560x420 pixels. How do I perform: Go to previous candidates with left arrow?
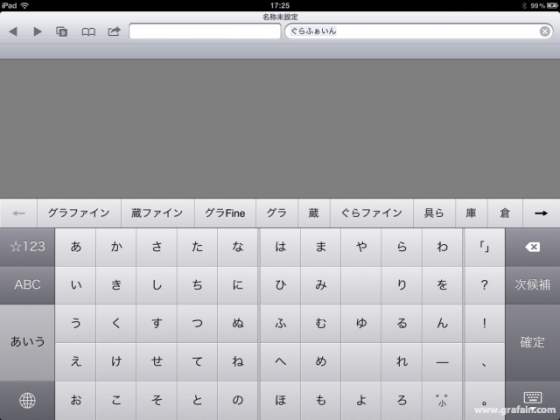click(19, 213)
